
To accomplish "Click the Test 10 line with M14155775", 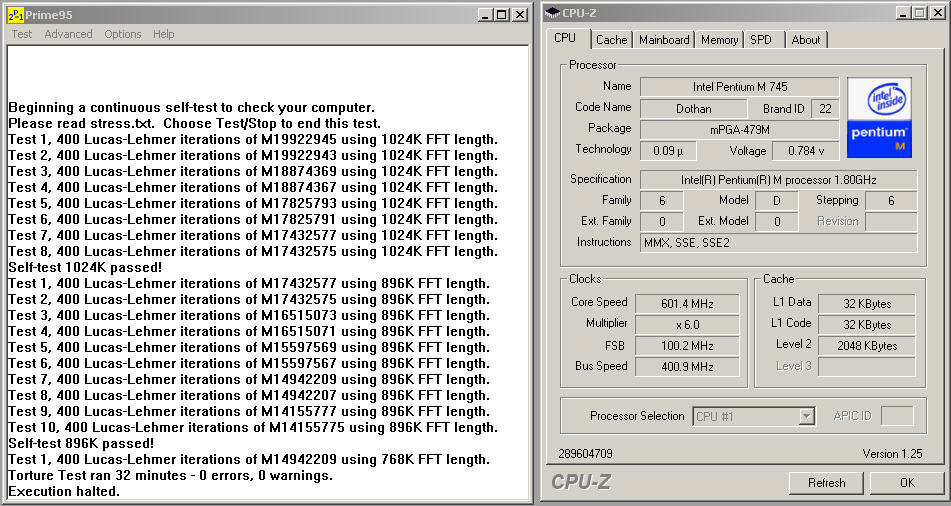I will [253, 427].
